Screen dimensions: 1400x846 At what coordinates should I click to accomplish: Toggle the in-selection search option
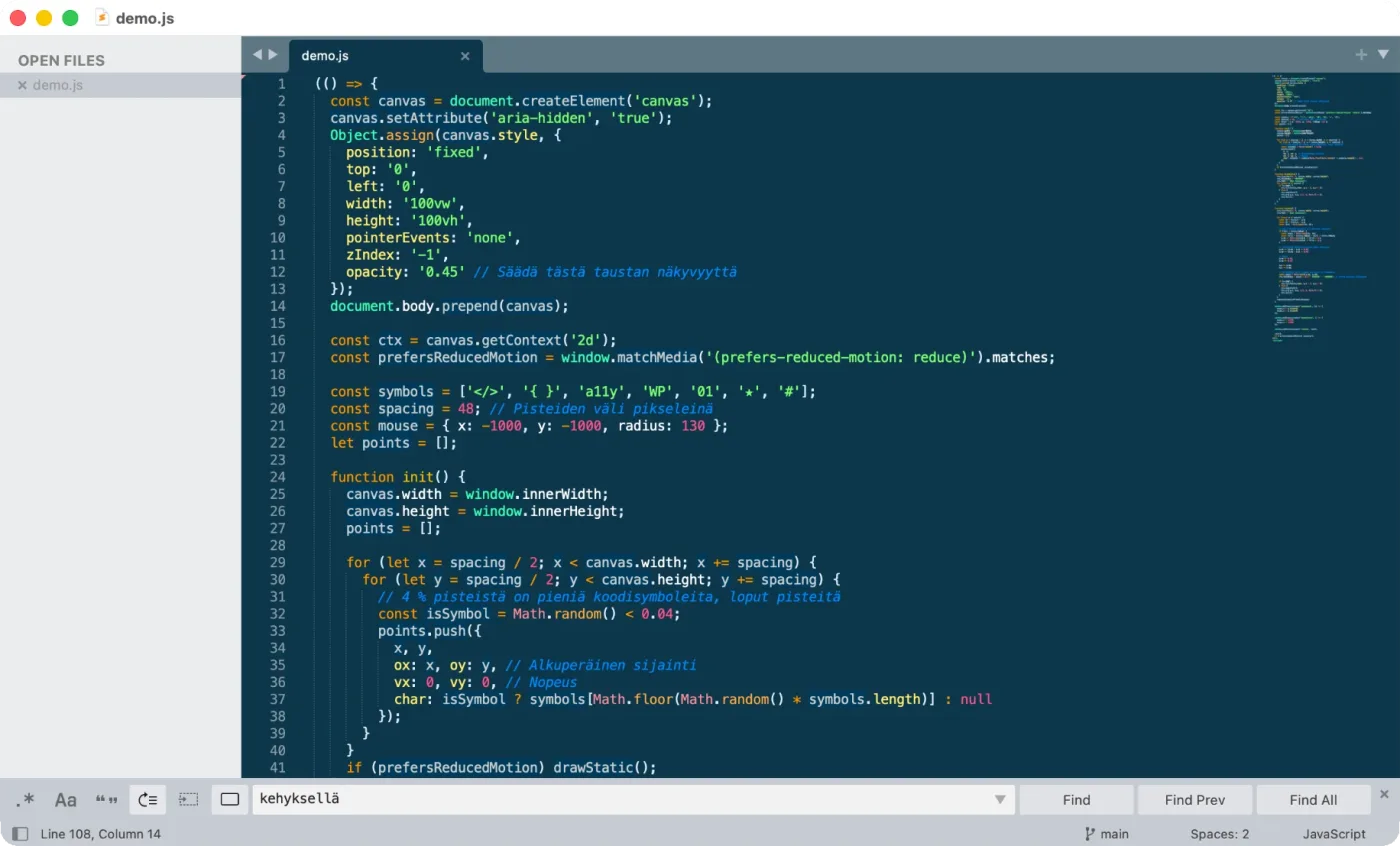[x=189, y=799]
